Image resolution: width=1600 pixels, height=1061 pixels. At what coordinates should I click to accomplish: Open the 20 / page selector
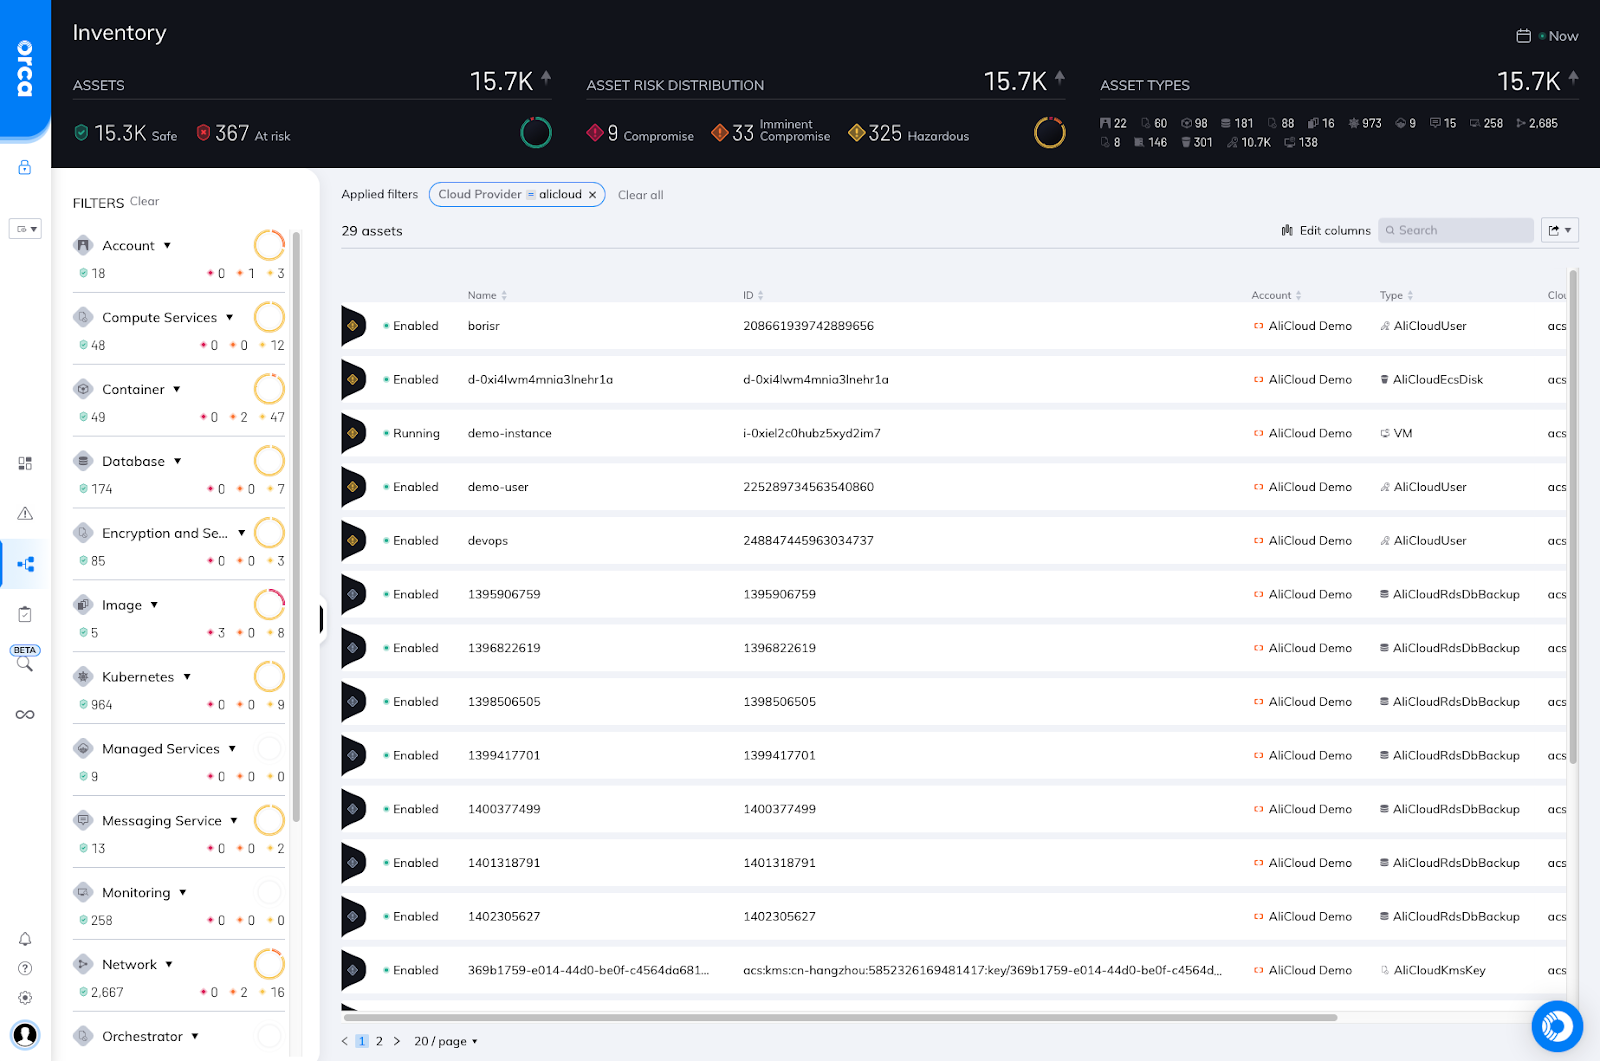pos(443,1041)
